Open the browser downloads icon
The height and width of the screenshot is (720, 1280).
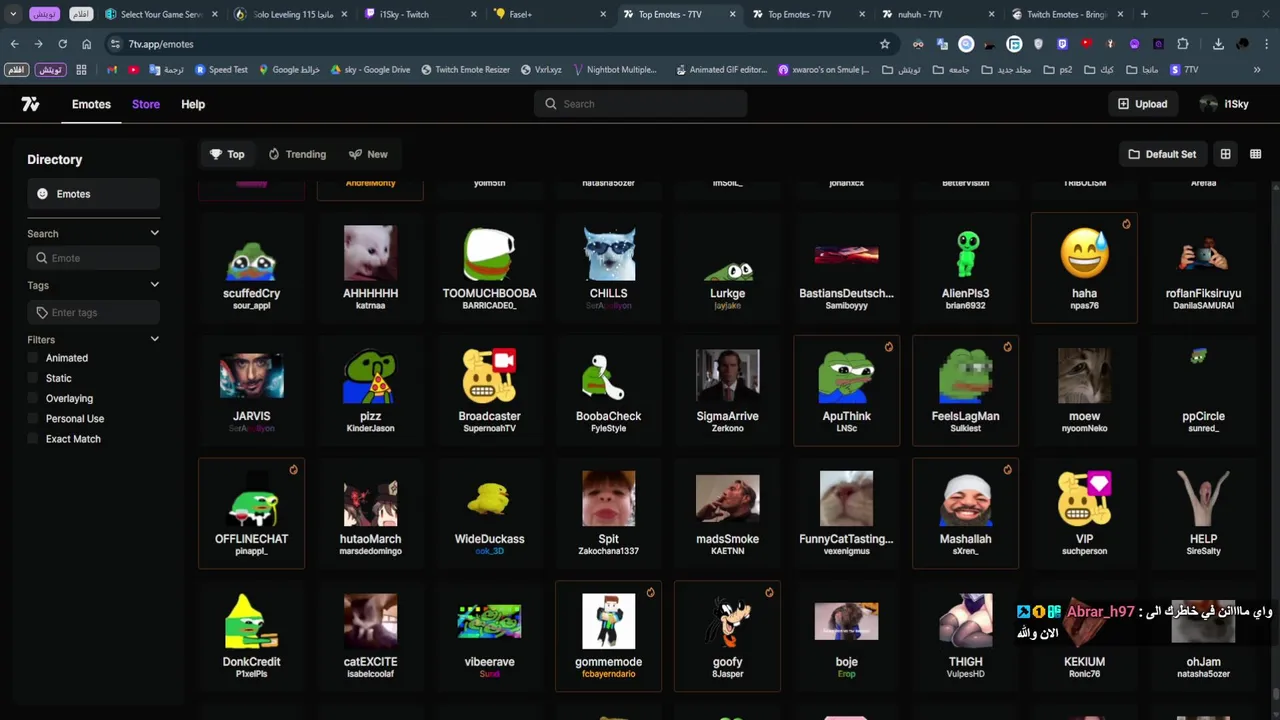pyautogui.click(x=1218, y=44)
